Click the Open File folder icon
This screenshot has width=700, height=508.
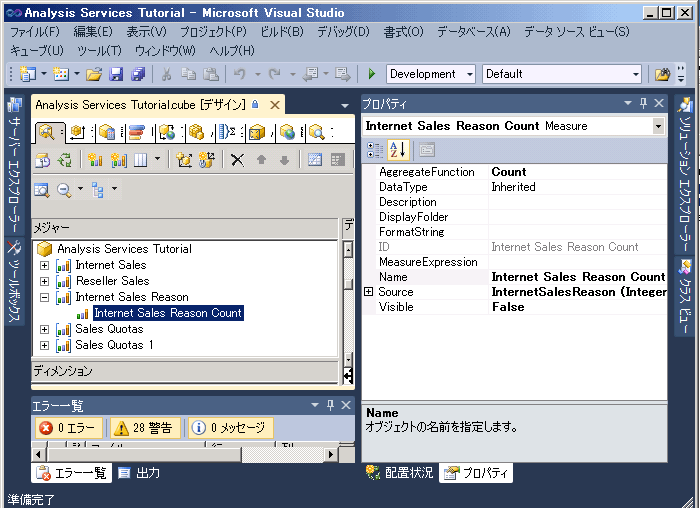pyautogui.click(x=94, y=74)
